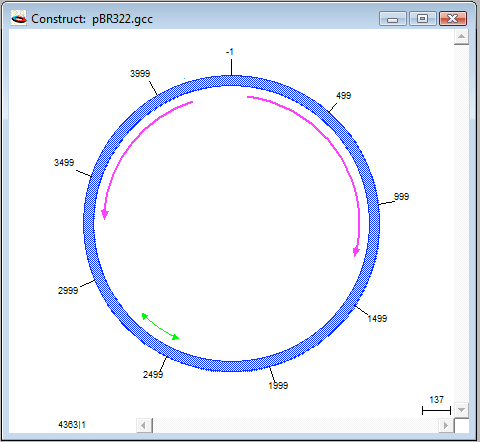Click the 999 position marker label

coord(401,197)
